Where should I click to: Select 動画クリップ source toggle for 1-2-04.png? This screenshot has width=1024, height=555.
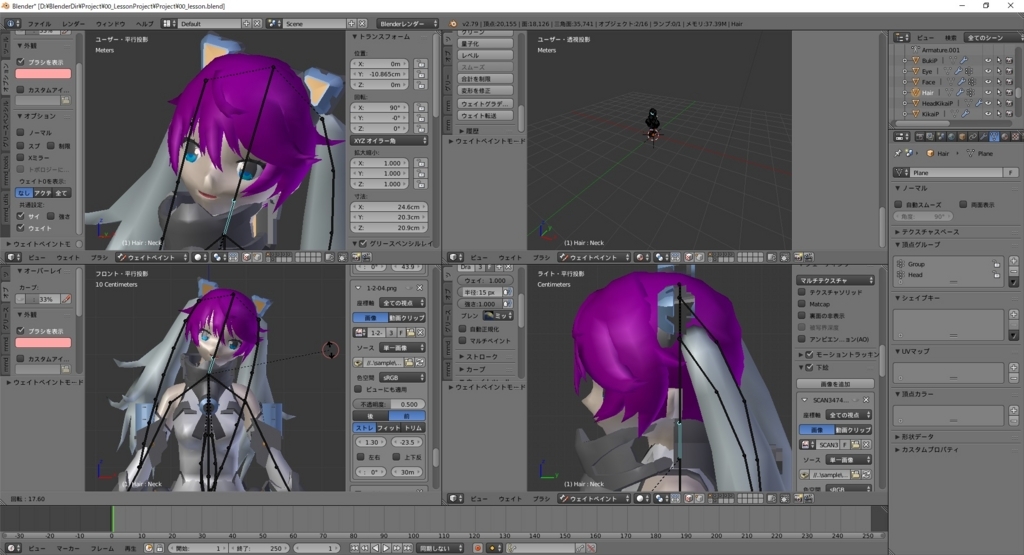click(x=407, y=318)
